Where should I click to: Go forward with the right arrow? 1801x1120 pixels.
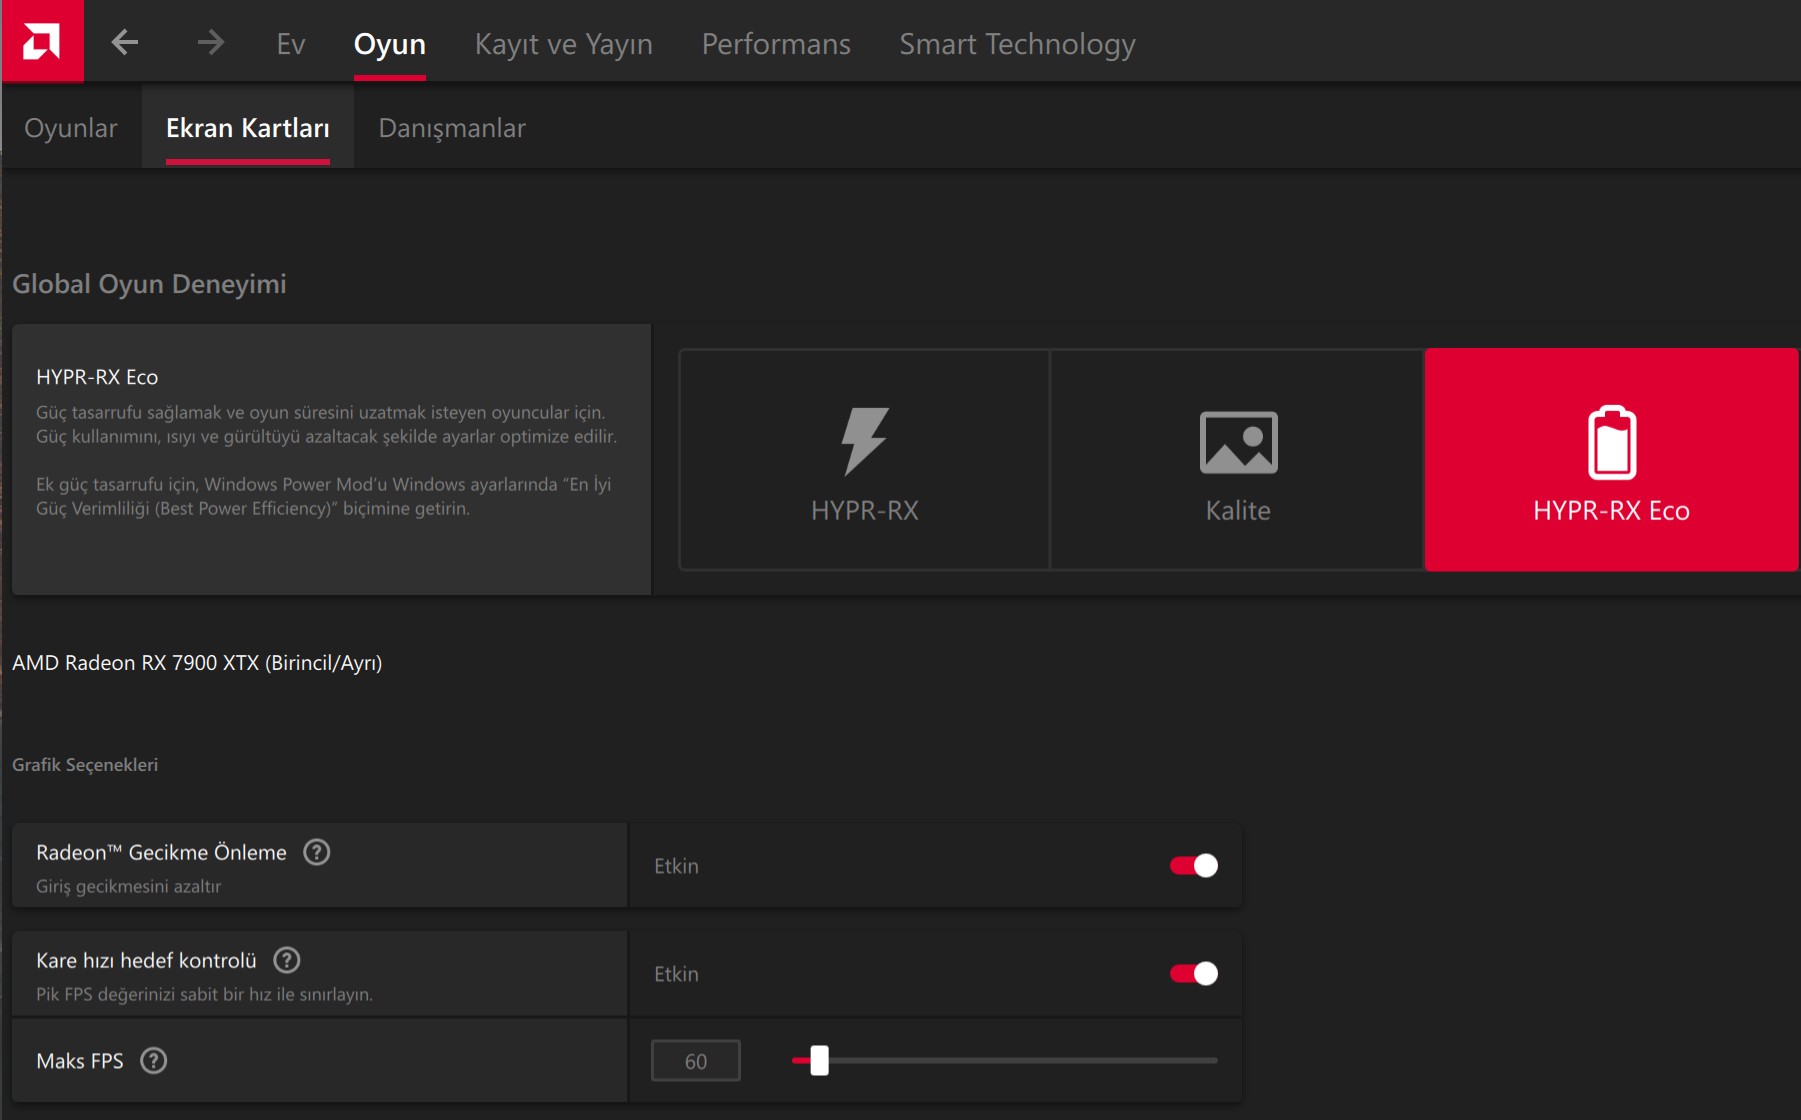pos(210,42)
